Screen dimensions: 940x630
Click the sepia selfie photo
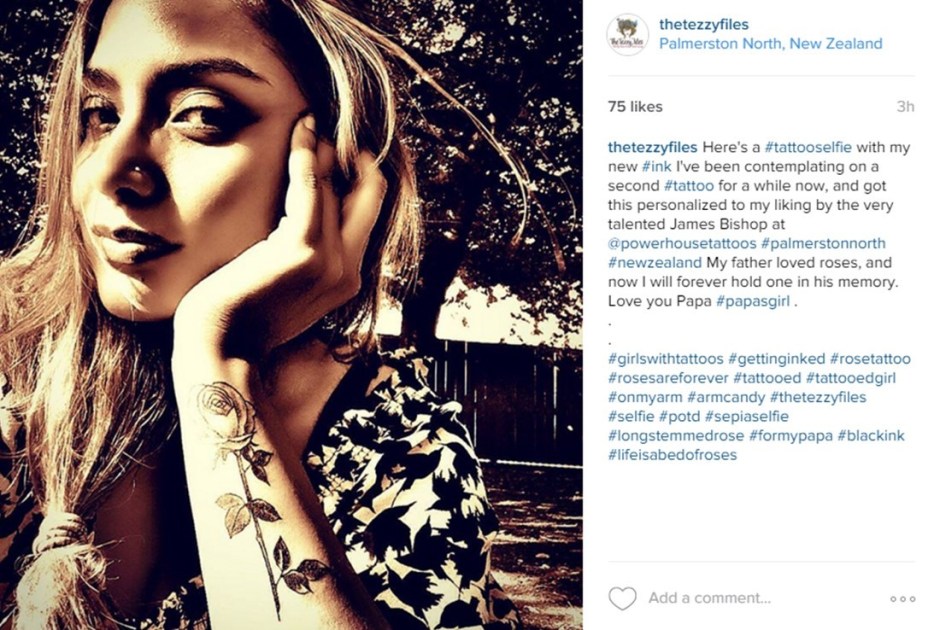(291, 315)
